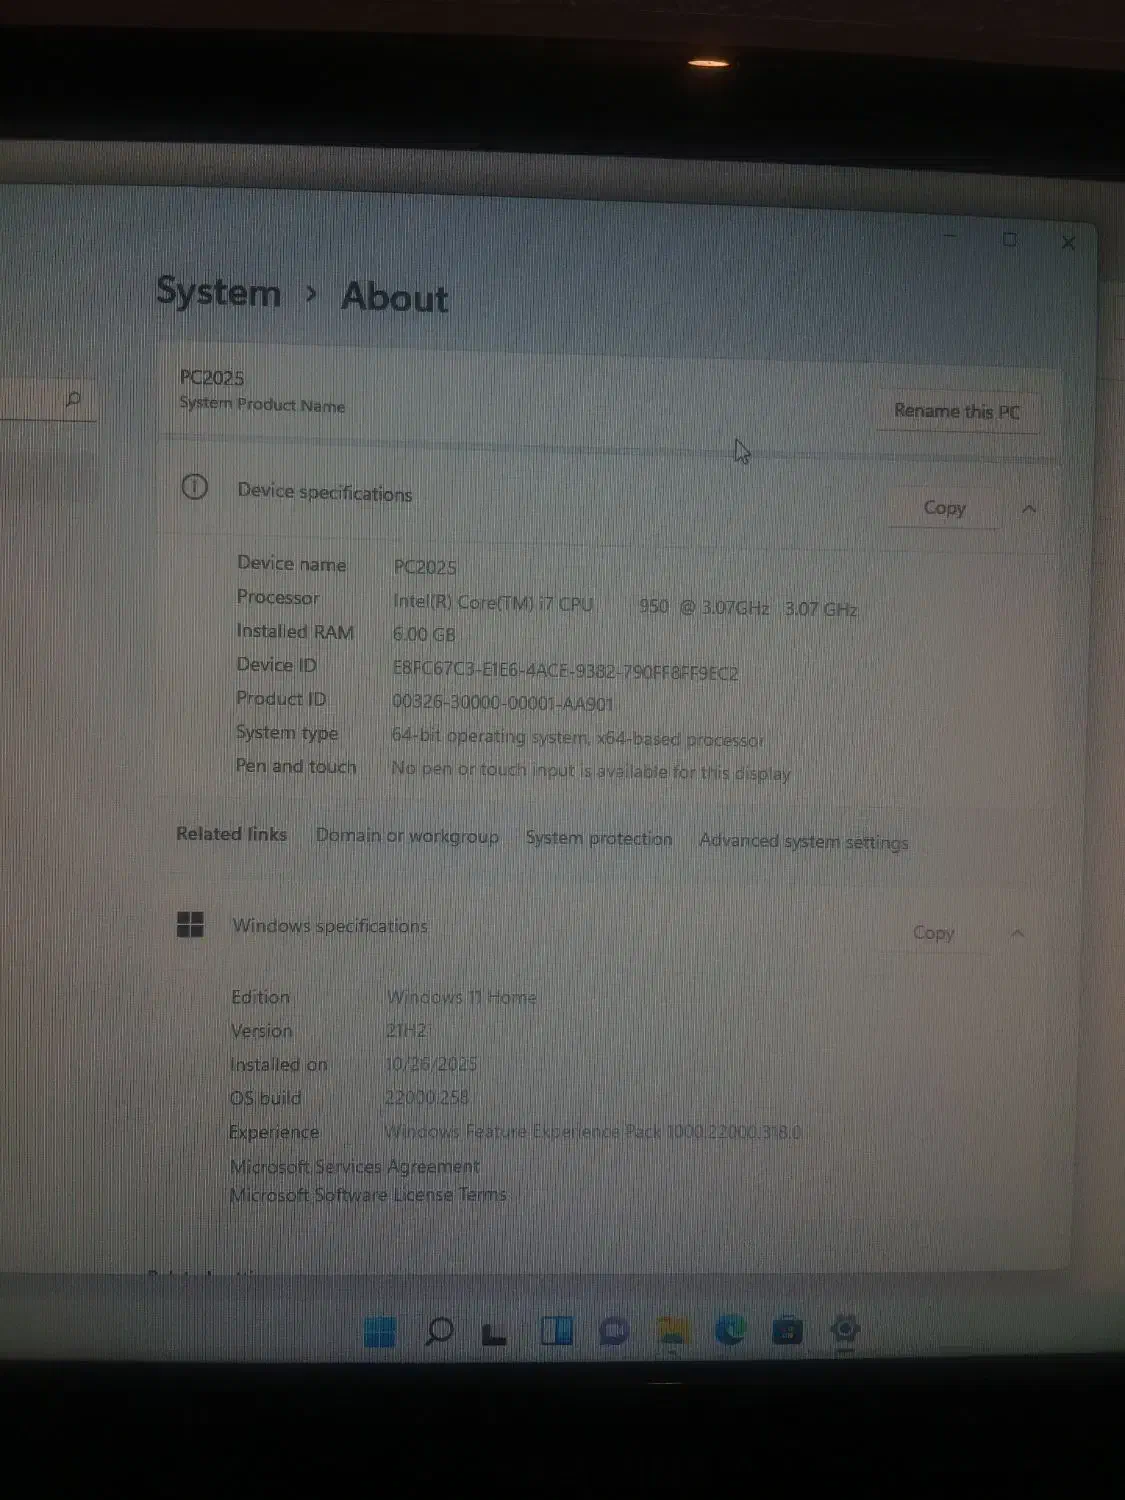Minimize the Settings window

[951, 236]
